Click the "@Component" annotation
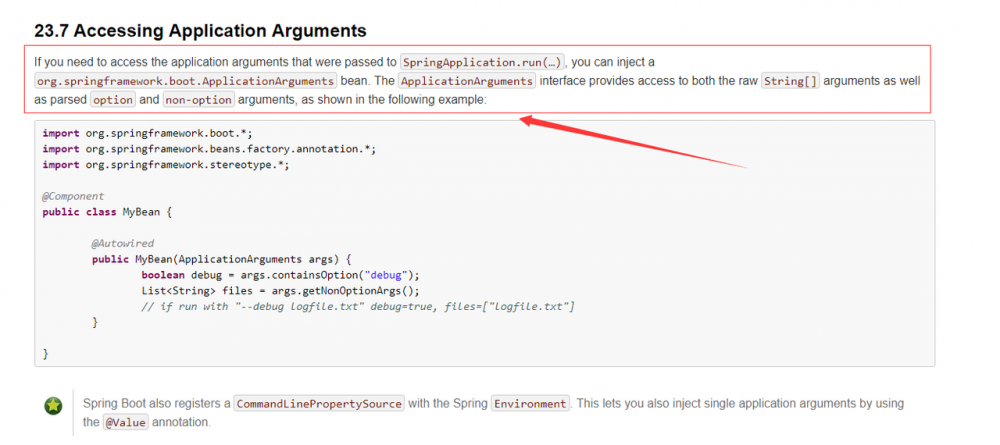1000x445 pixels. point(73,196)
